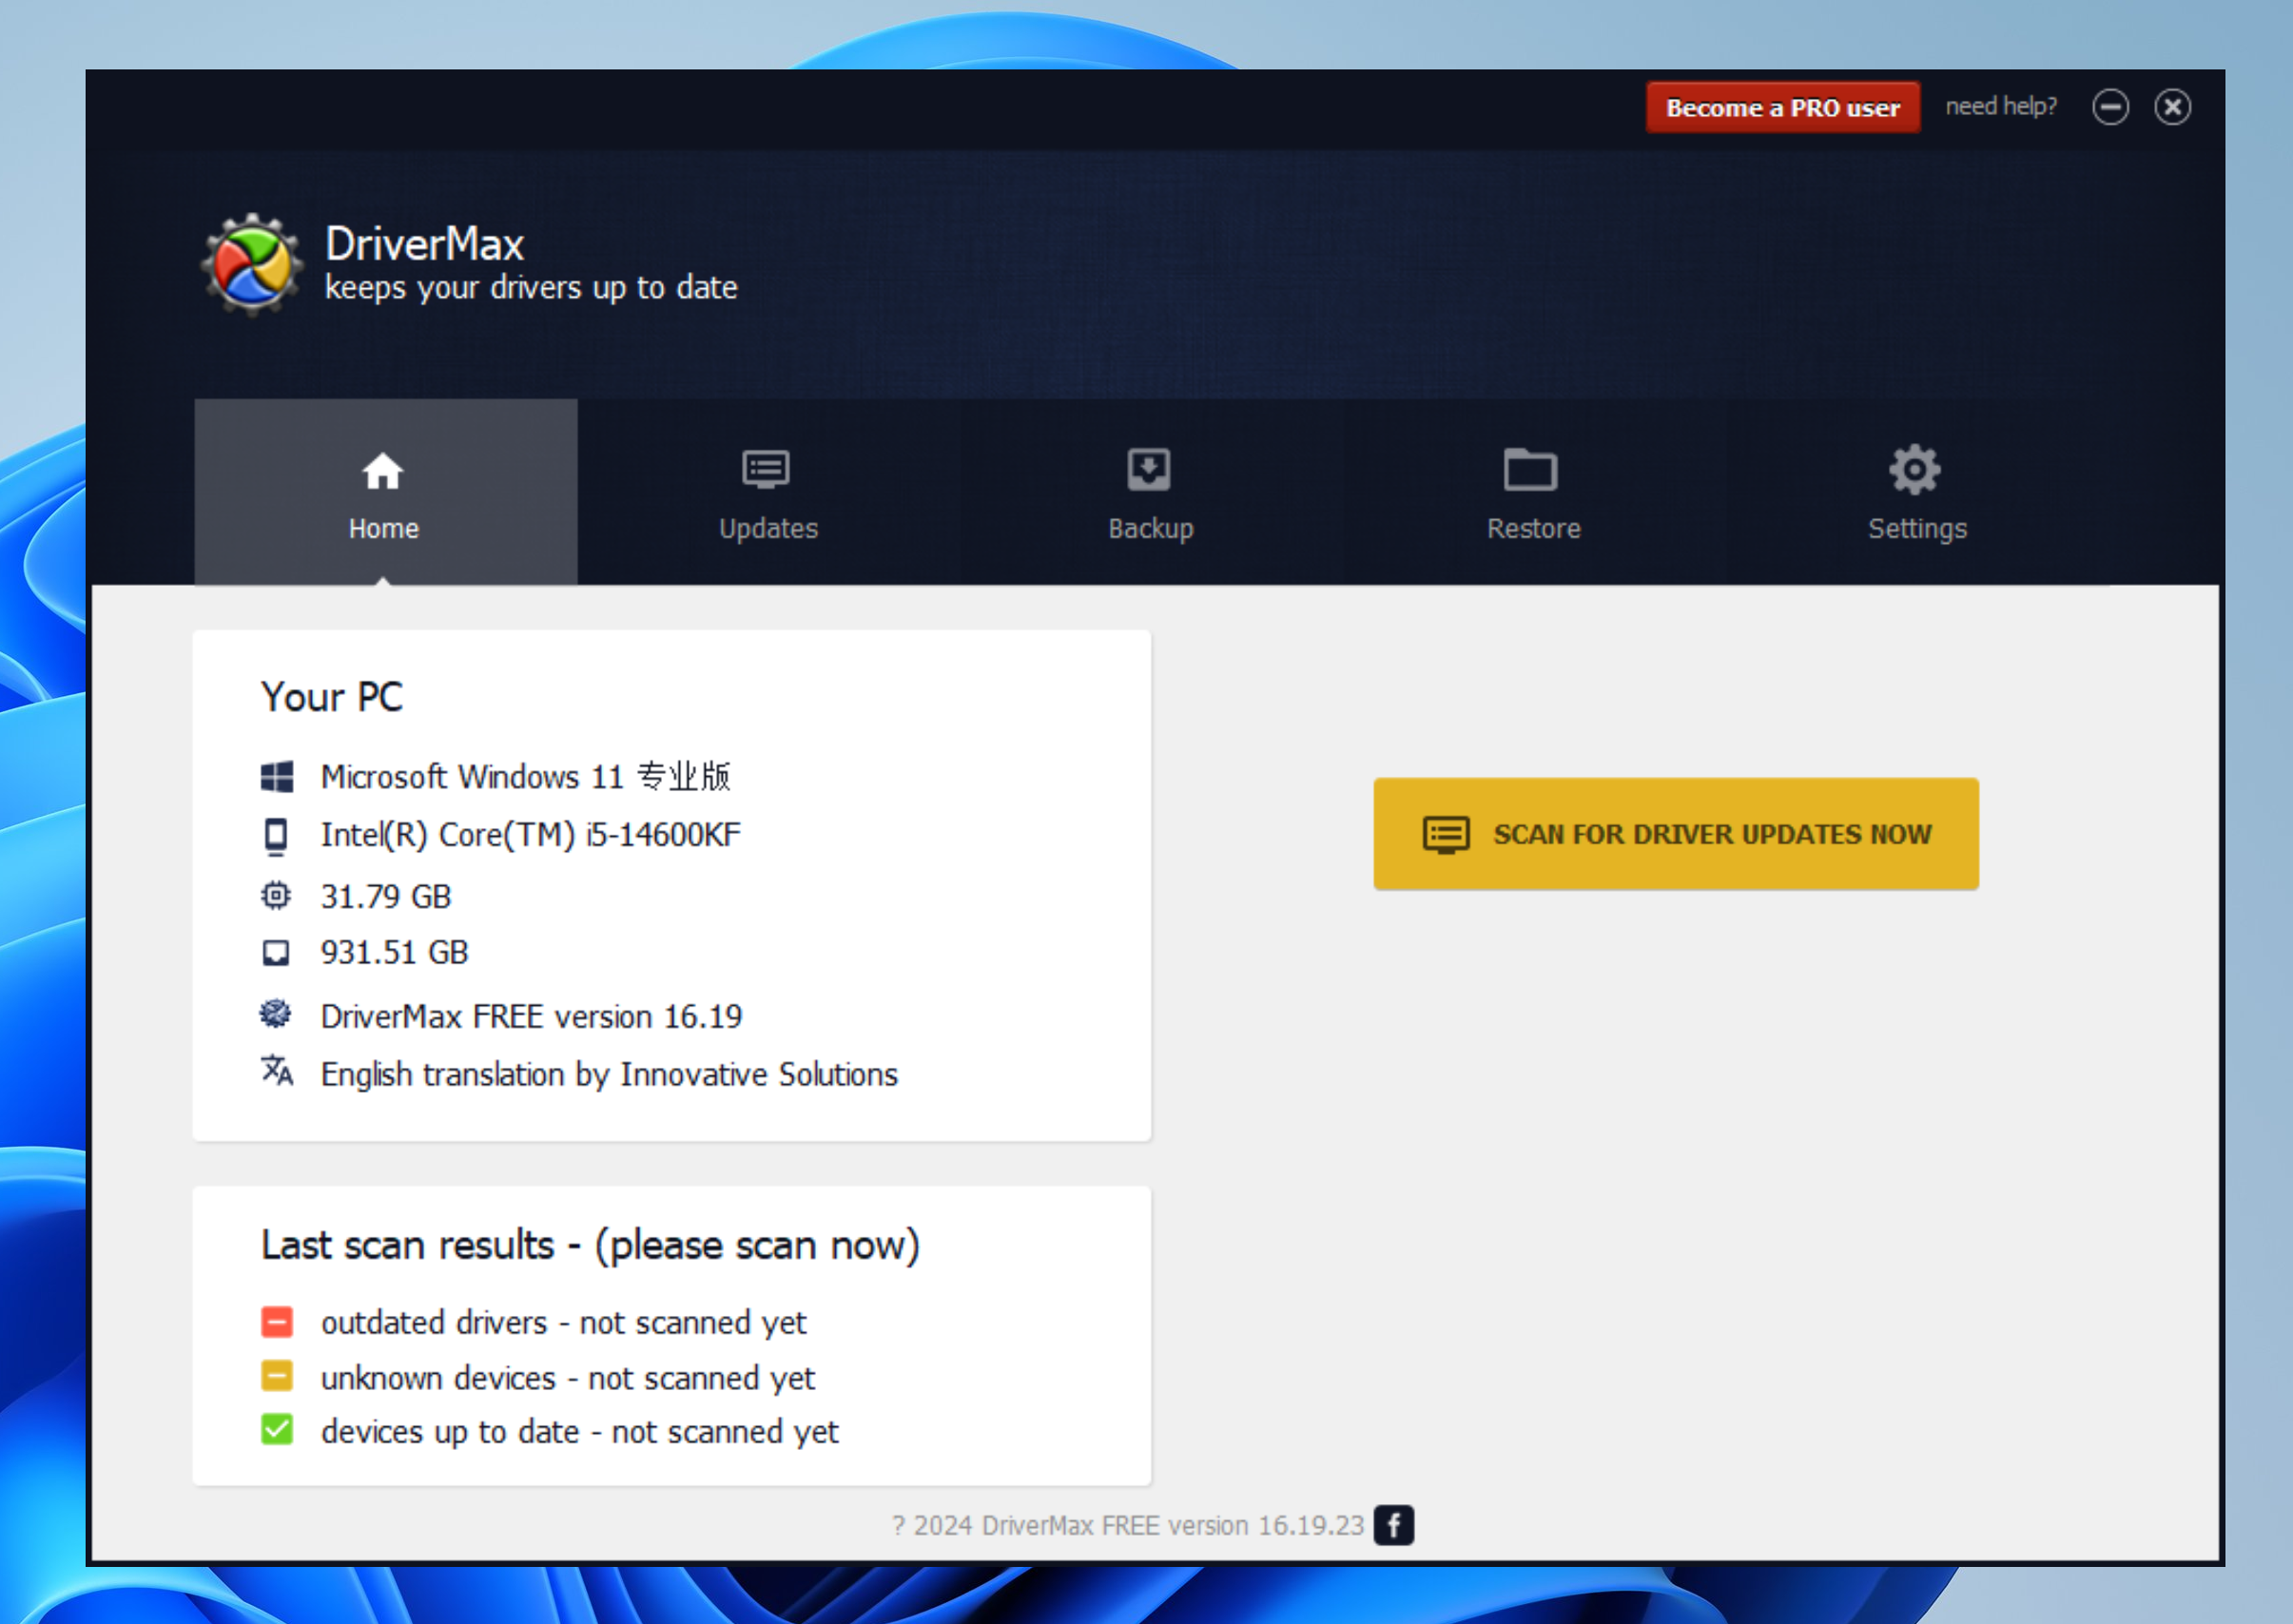Open the Settings tab
The image size is (2293, 1624).
1917,492
